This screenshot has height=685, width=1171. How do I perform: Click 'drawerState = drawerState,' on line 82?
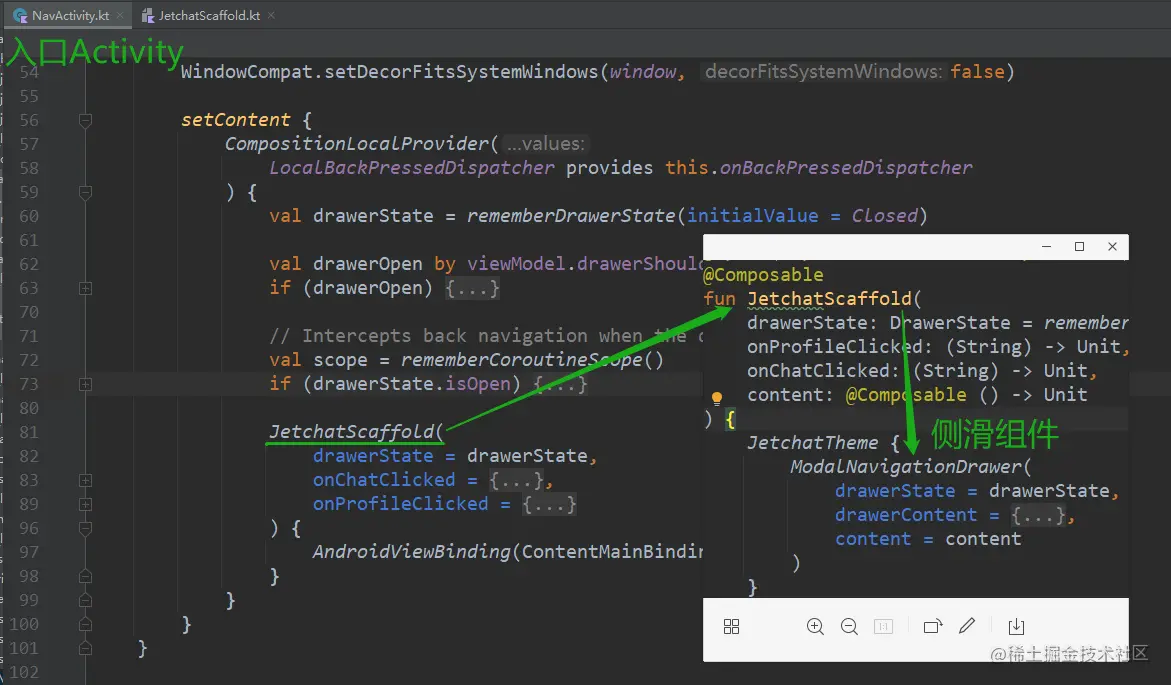(x=455, y=456)
